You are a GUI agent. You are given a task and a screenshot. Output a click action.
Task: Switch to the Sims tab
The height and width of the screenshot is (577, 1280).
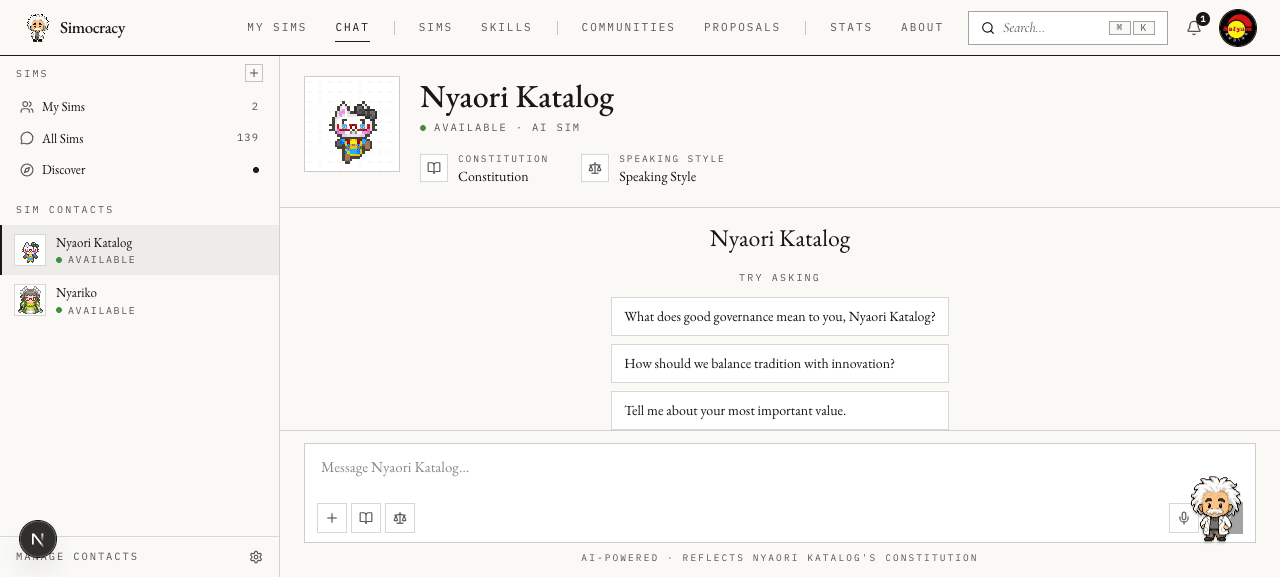[436, 28]
